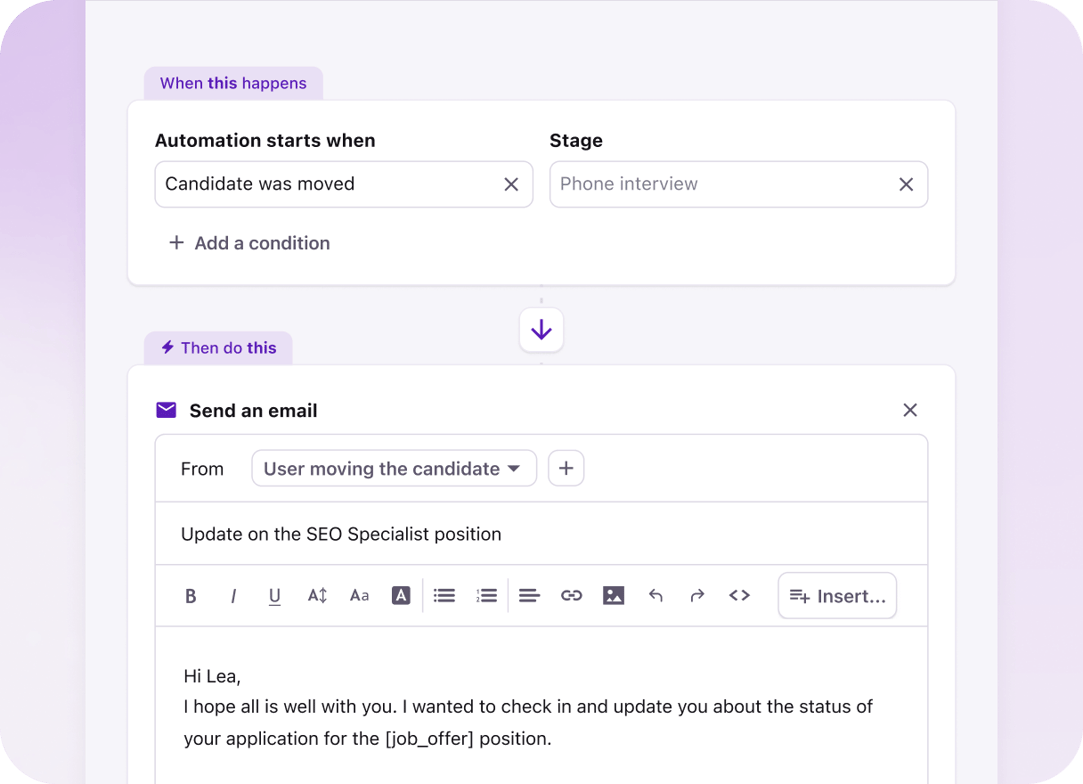Add a condition to the trigger

[248, 243]
